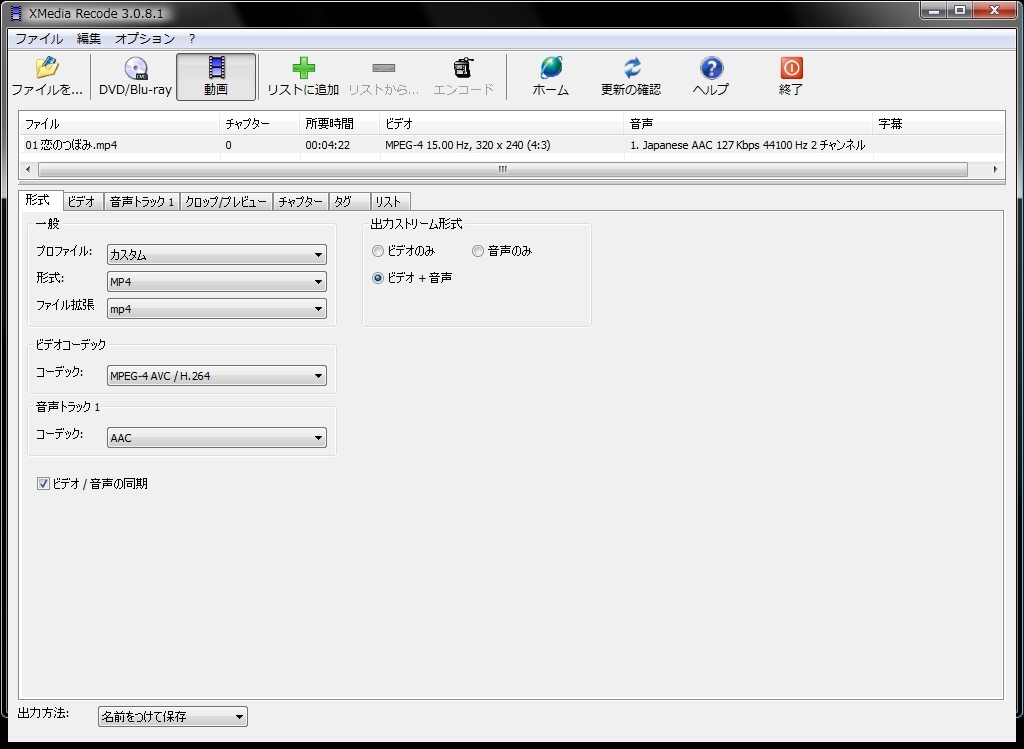Expand the プロファイル カスタム dropdown
The width and height of the screenshot is (1024, 749).
pyautogui.click(x=217, y=255)
